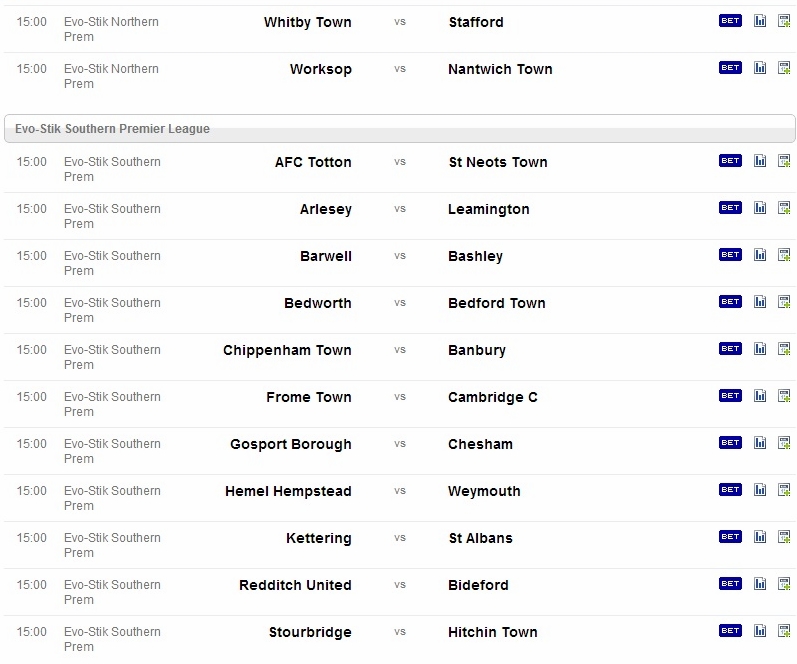The image size is (797, 664).
Task: Add Worksop vs Nantwich Town to calendar
Action: [x=784, y=68]
